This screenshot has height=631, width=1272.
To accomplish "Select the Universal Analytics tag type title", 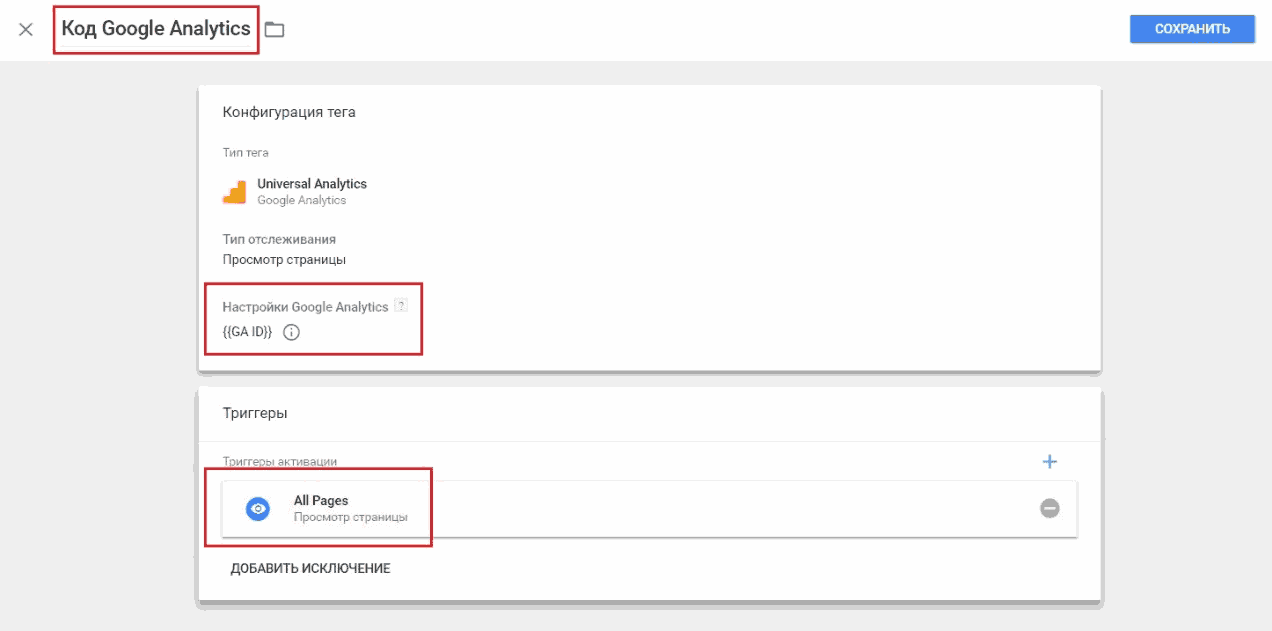I will [x=312, y=184].
